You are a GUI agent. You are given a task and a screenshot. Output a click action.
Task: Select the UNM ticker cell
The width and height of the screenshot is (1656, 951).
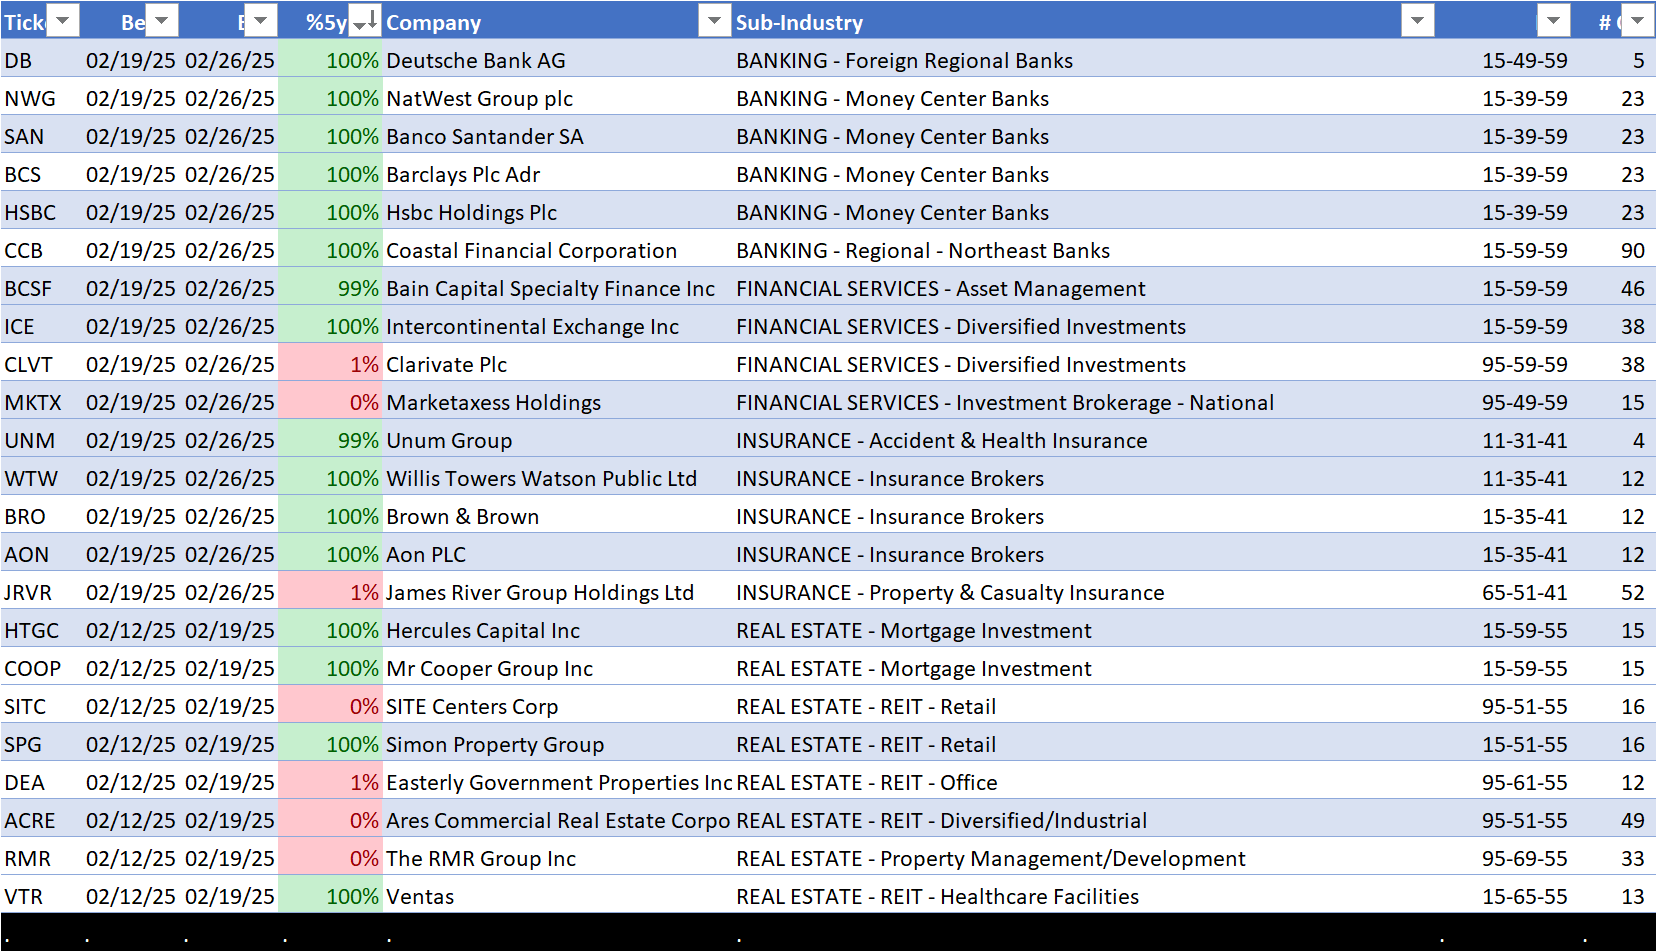coord(41,440)
